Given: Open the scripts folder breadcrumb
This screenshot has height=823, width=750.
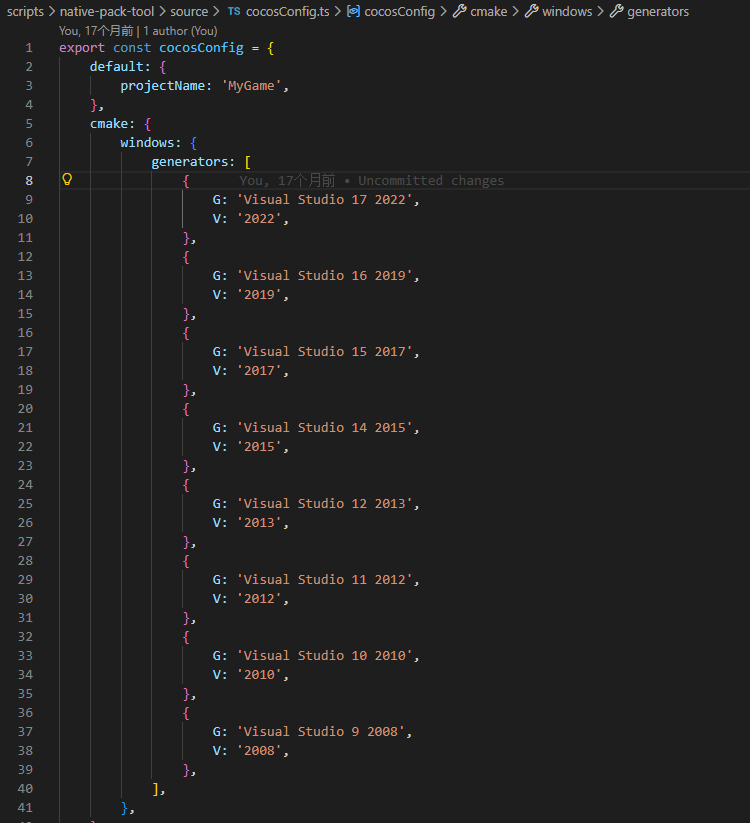Looking at the screenshot, I should (x=25, y=12).
